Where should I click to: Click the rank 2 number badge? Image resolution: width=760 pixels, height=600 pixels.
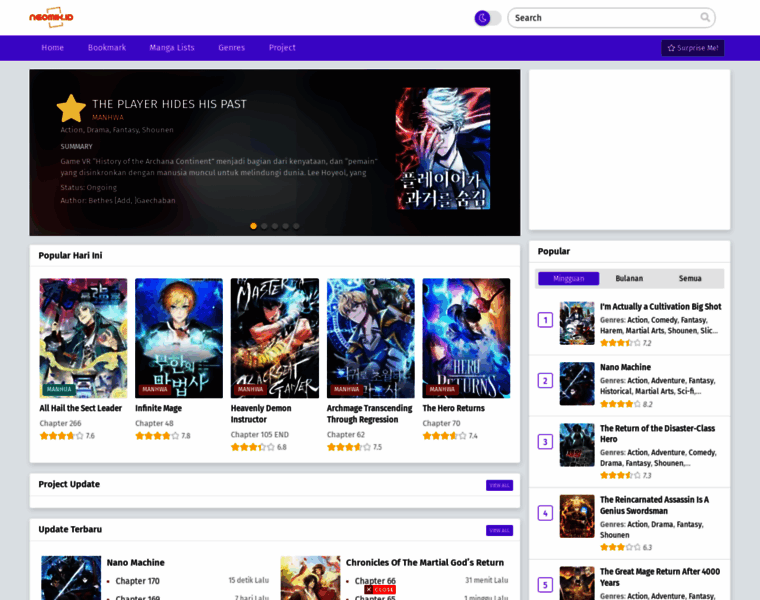click(x=545, y=380)
